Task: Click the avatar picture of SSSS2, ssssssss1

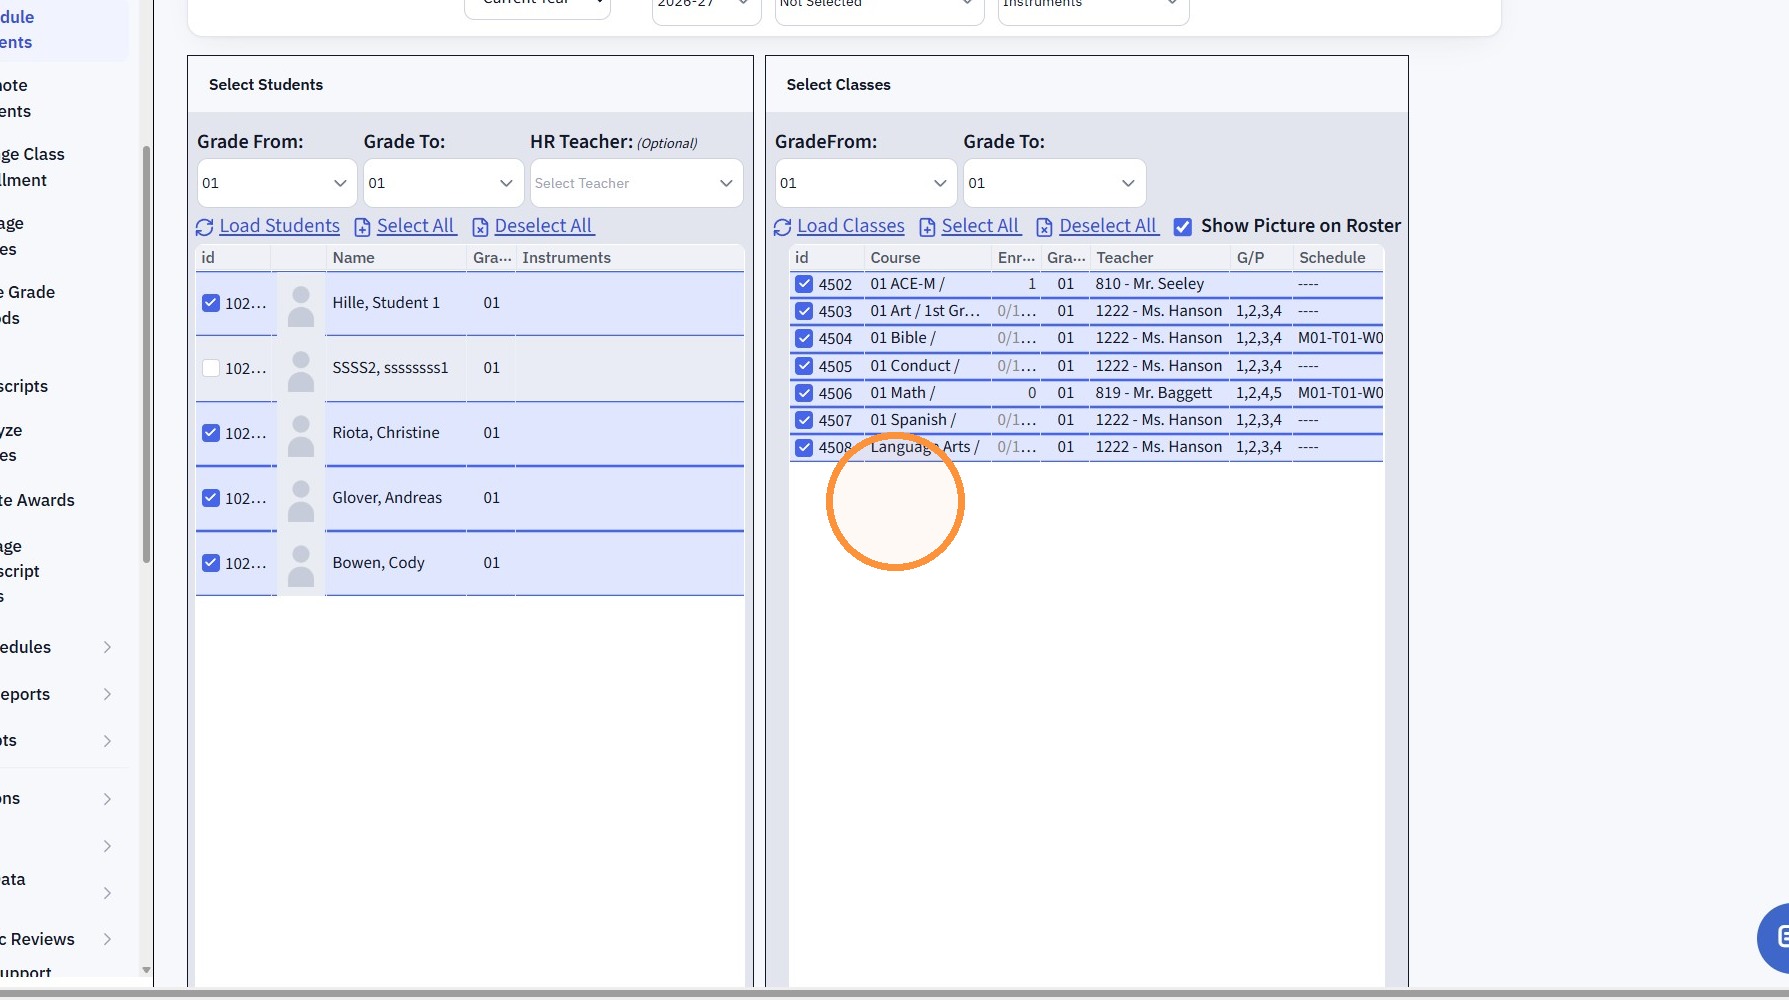Action: point(301,369)
